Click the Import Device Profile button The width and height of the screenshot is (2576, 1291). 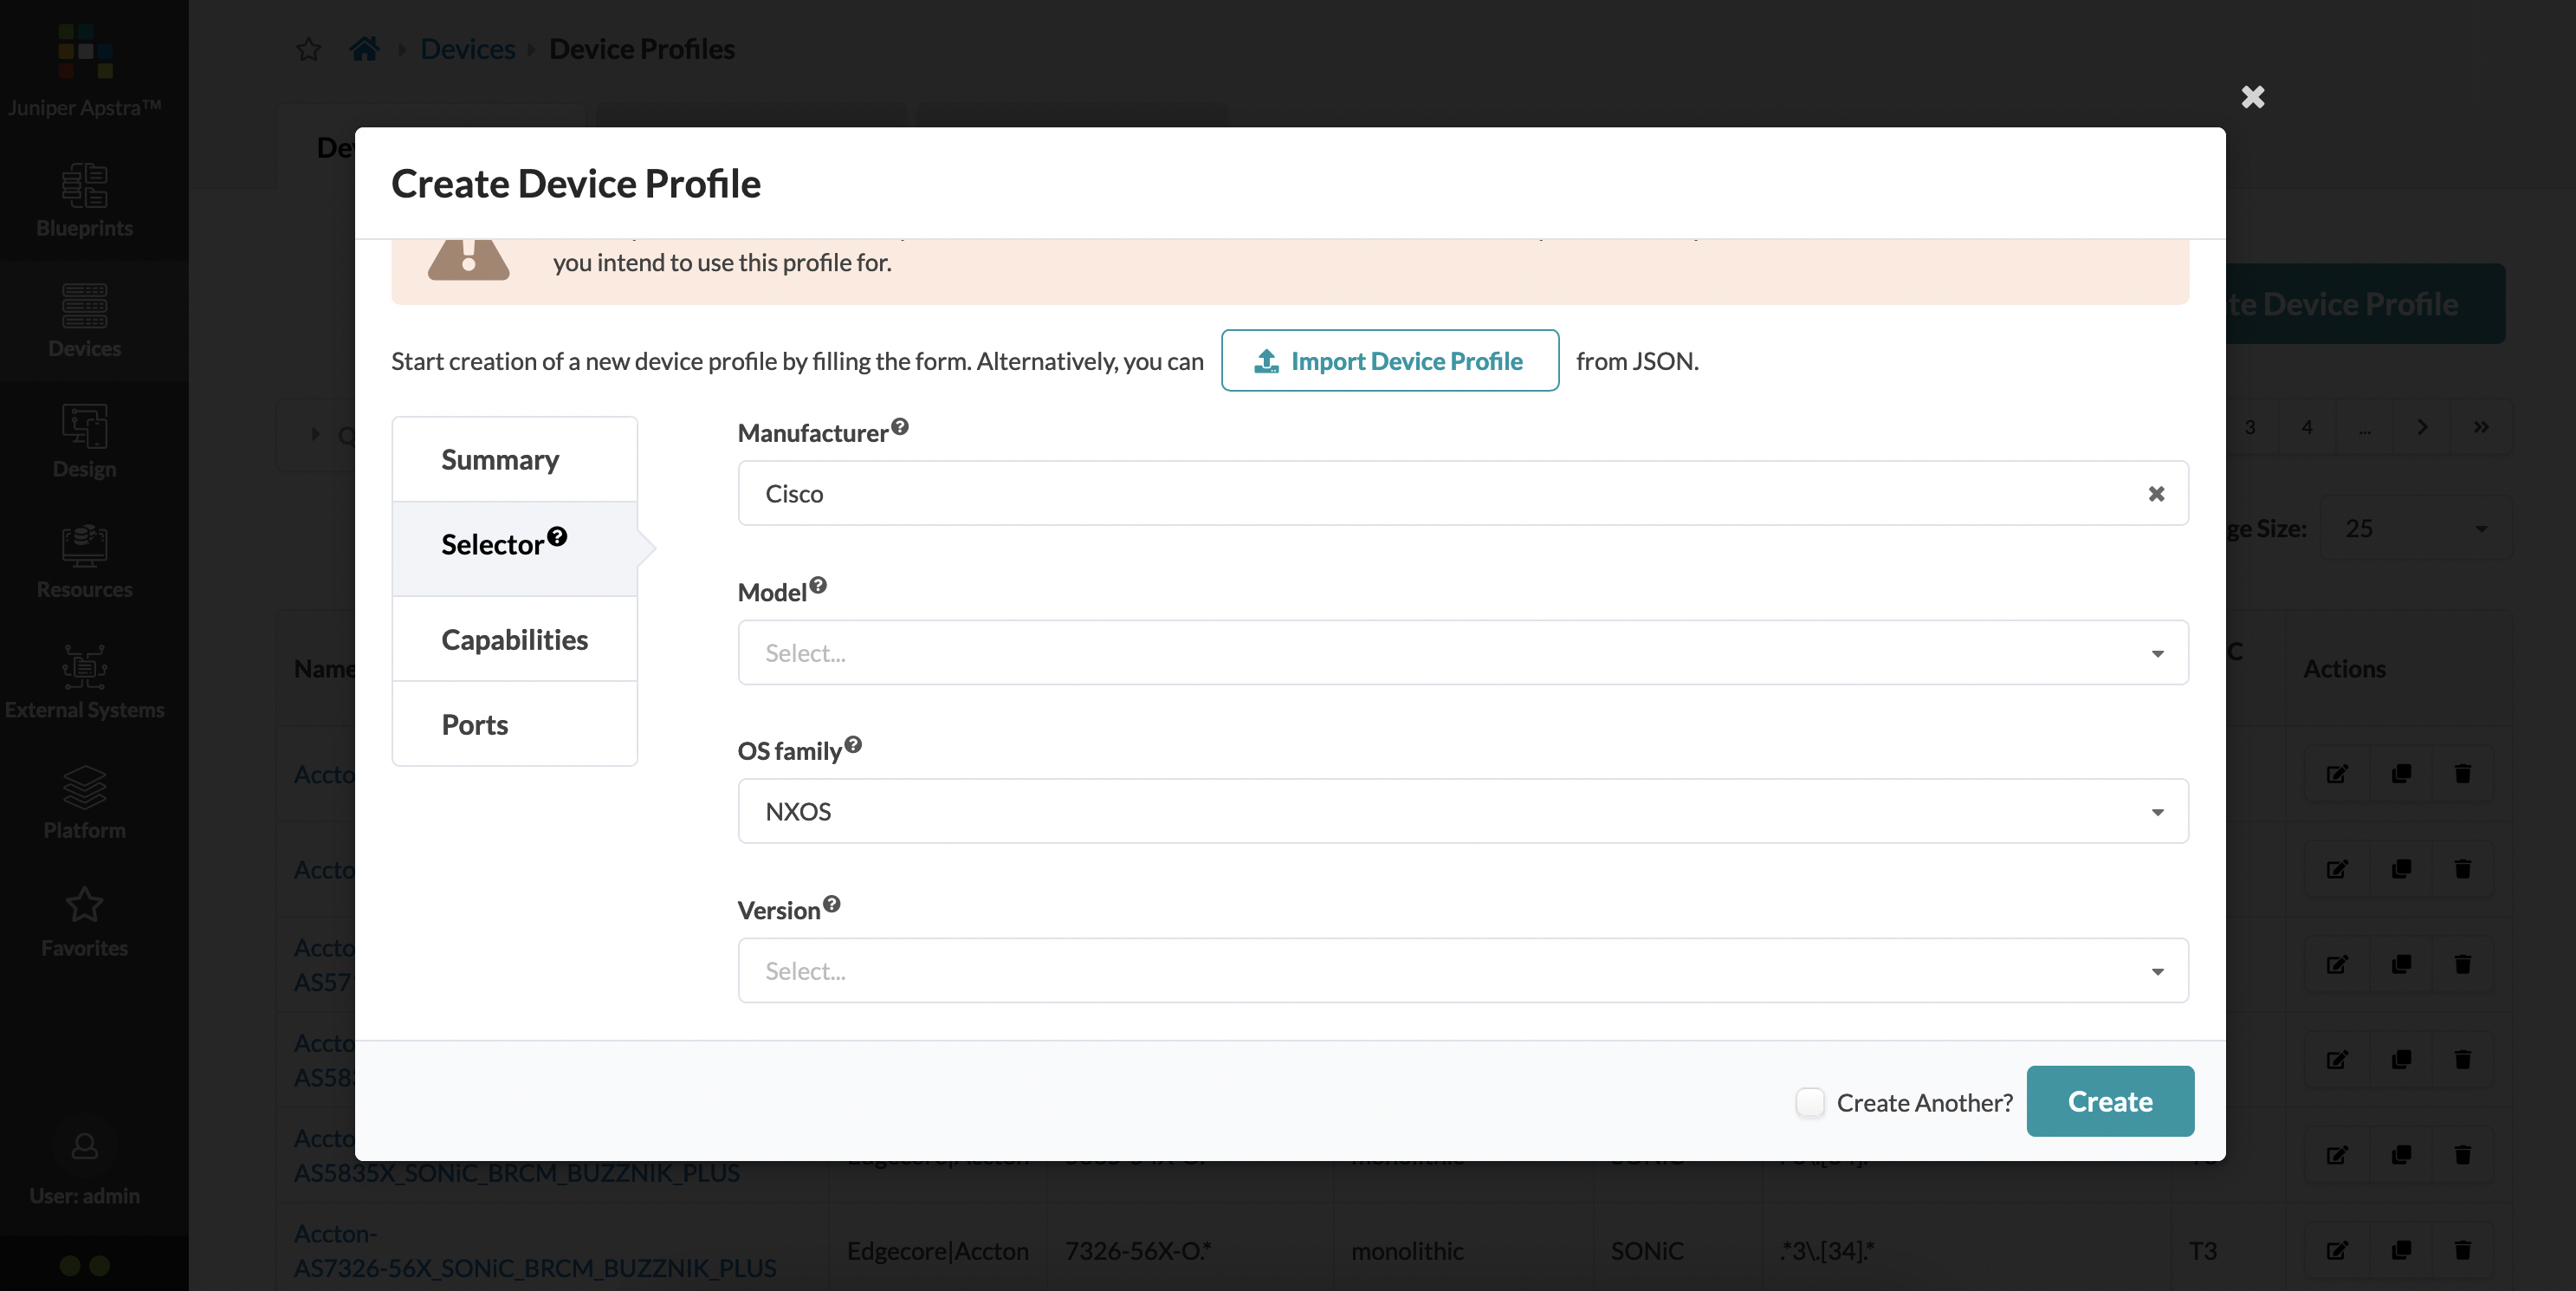pos(1389,360)
